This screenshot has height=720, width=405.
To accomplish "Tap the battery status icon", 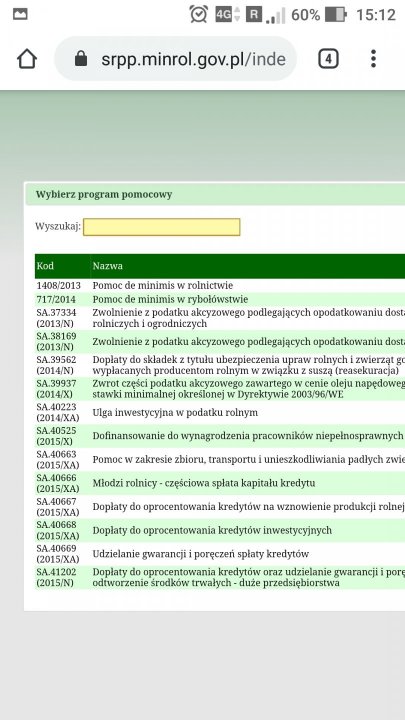I will coord(336,15).
